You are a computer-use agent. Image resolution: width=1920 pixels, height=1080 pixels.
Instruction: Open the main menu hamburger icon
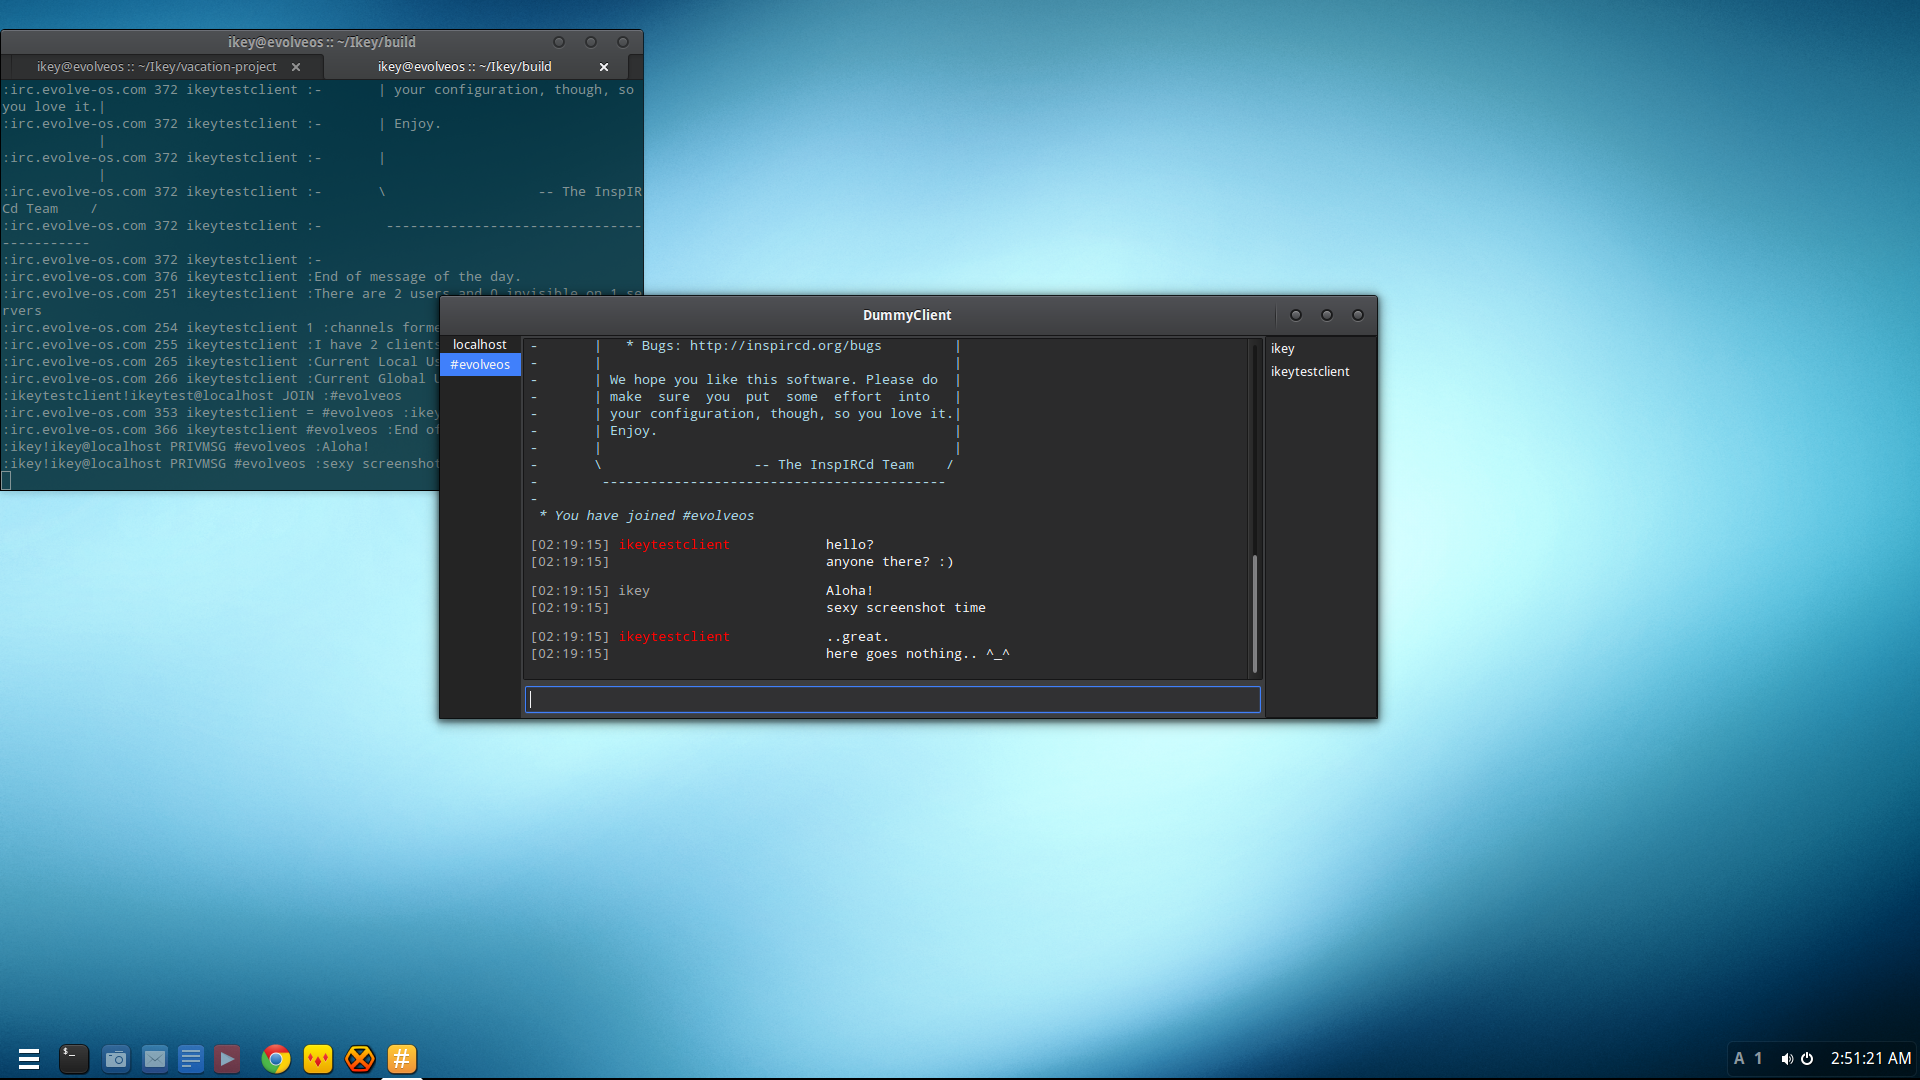click(29, 1059)
